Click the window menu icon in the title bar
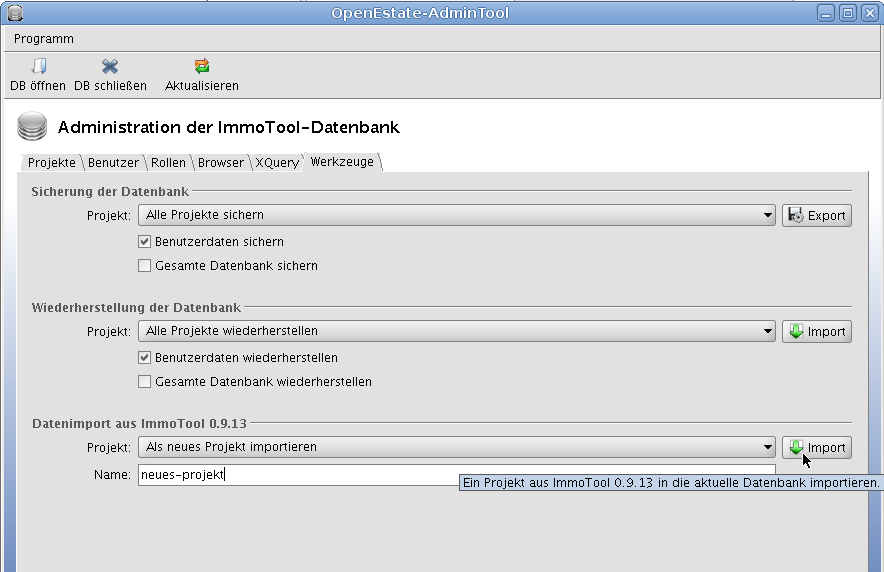 coord(14,13)
